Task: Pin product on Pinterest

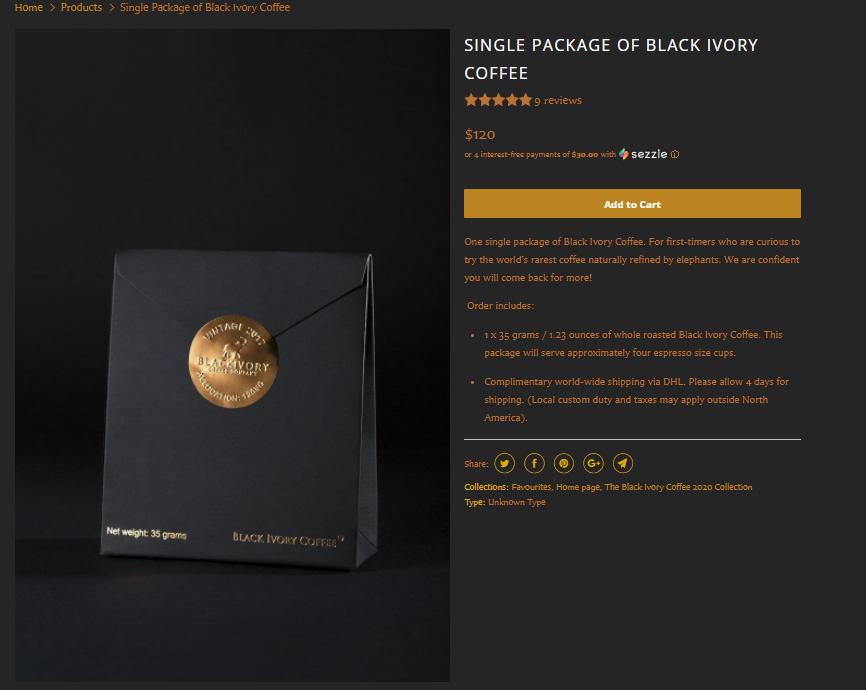Action: (564, 463)
